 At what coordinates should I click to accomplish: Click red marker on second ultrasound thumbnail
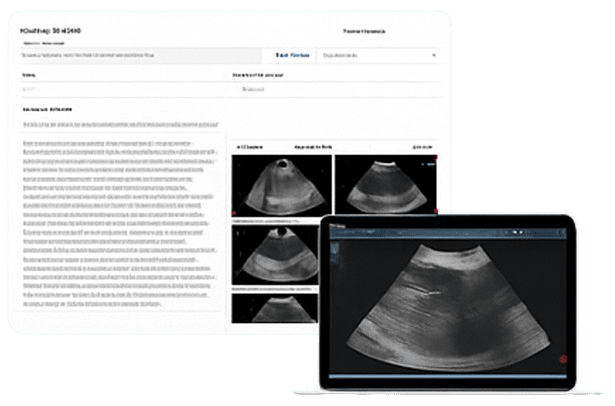(x=435, y=211)
